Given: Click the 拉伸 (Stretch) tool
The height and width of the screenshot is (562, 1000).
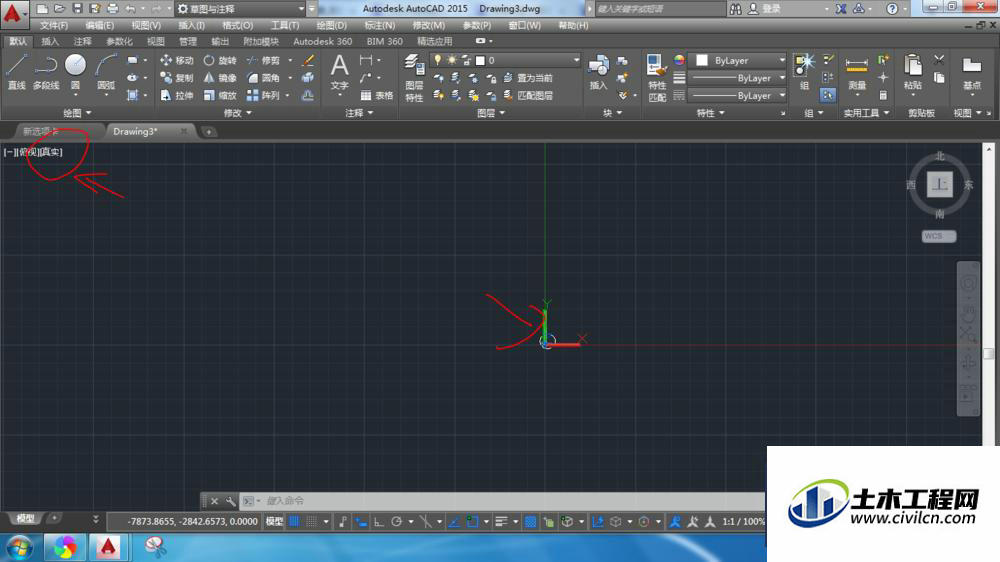Looking at the screenshot, I should click(177, 95).
